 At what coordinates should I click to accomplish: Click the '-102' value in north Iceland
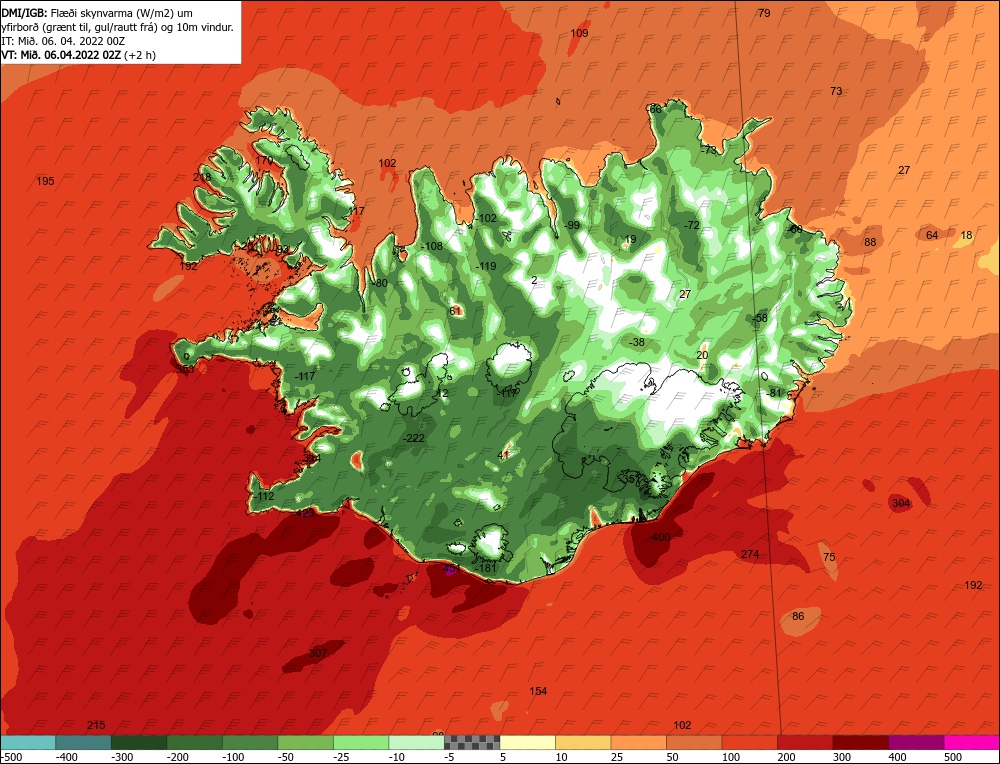point(486,218)
